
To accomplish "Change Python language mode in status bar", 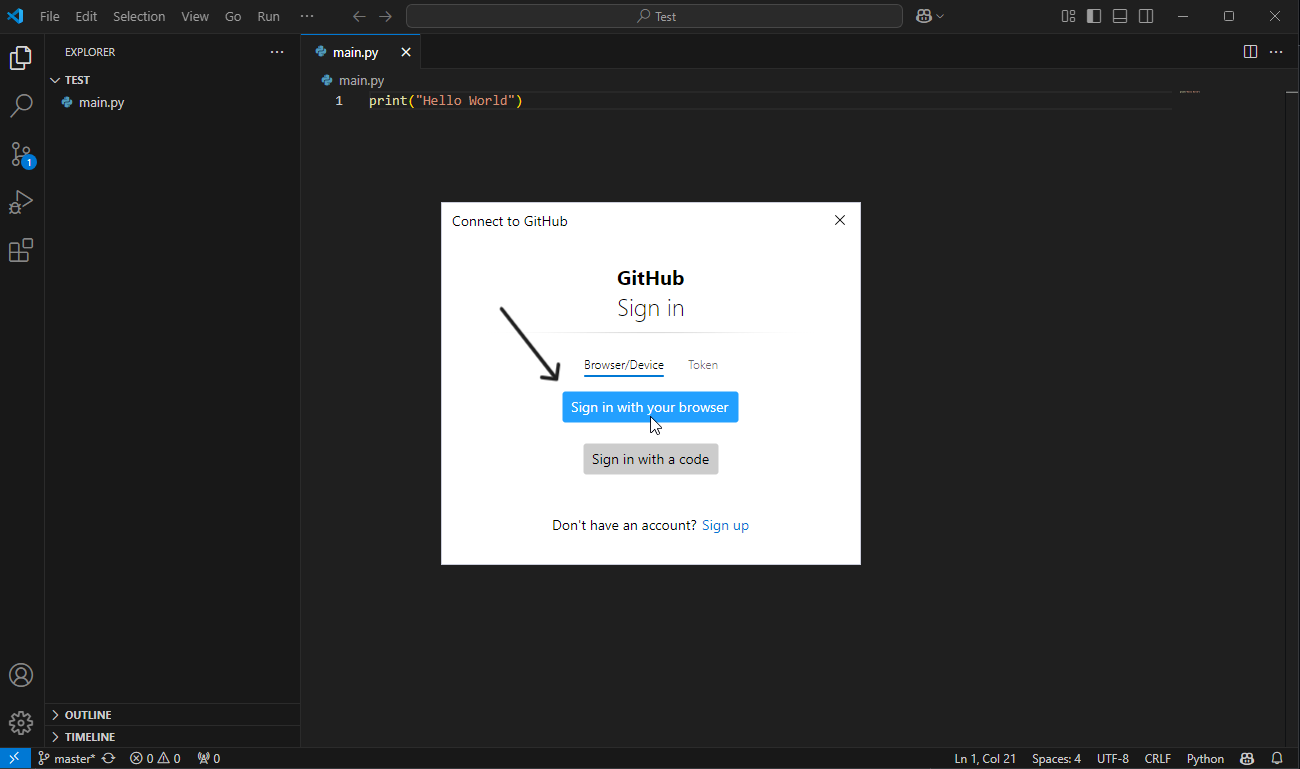I will point(1205,758).
